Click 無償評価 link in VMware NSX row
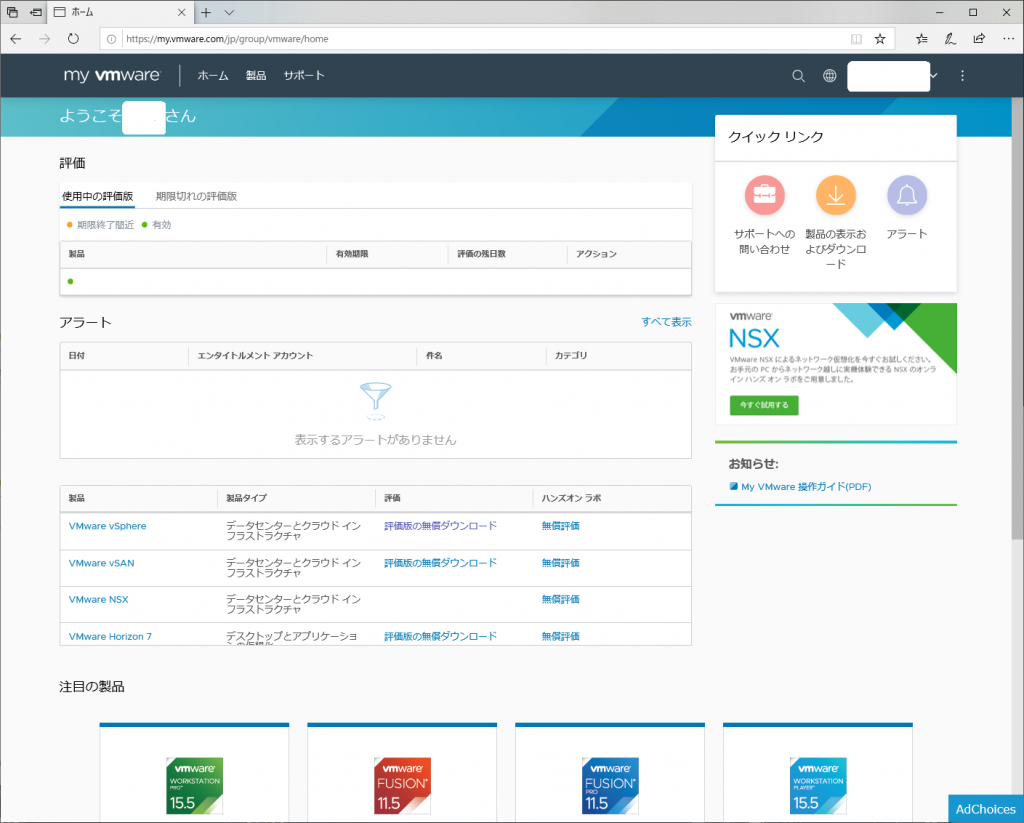 click(x=560, y=600)
